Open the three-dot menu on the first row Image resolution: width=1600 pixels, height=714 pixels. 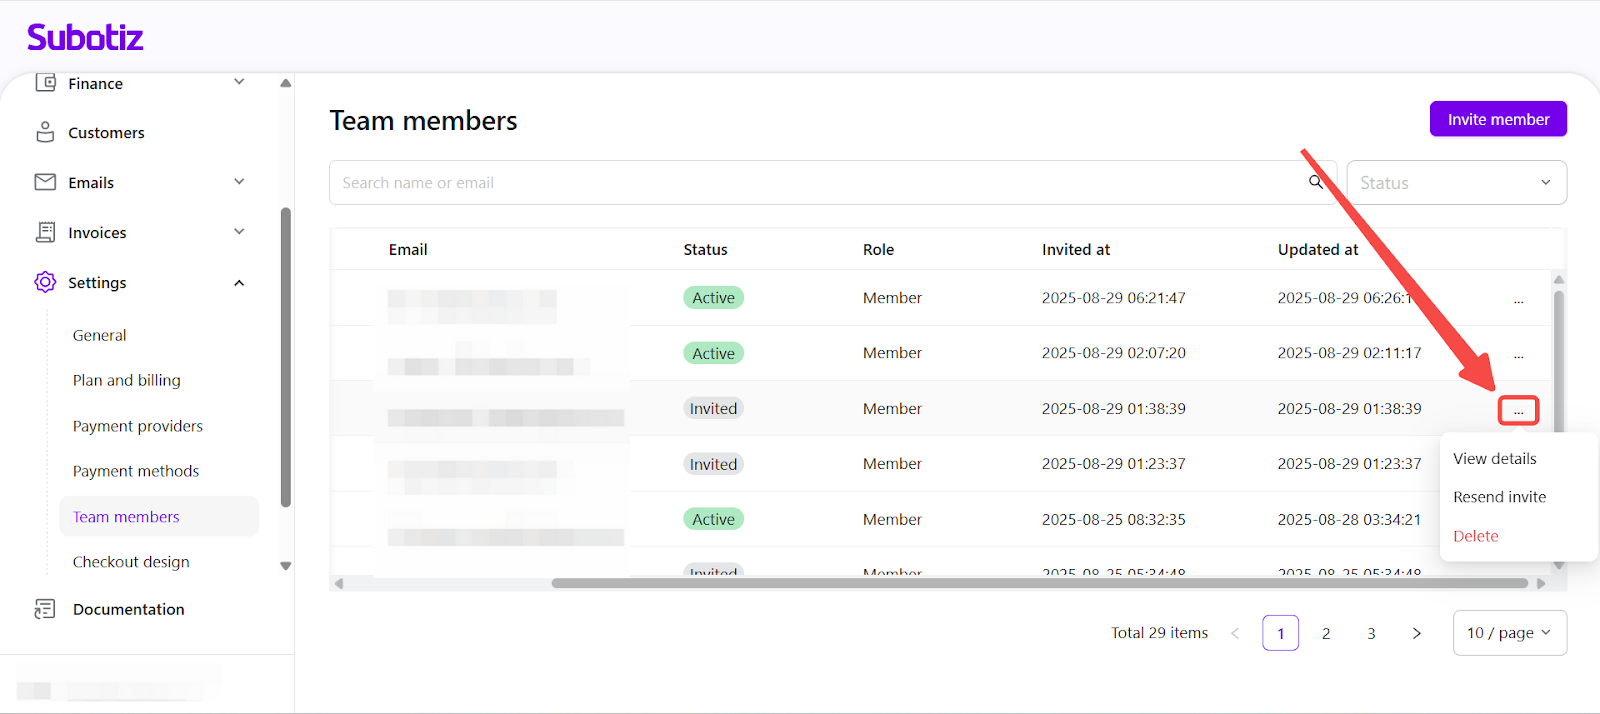coord(1518,299)
